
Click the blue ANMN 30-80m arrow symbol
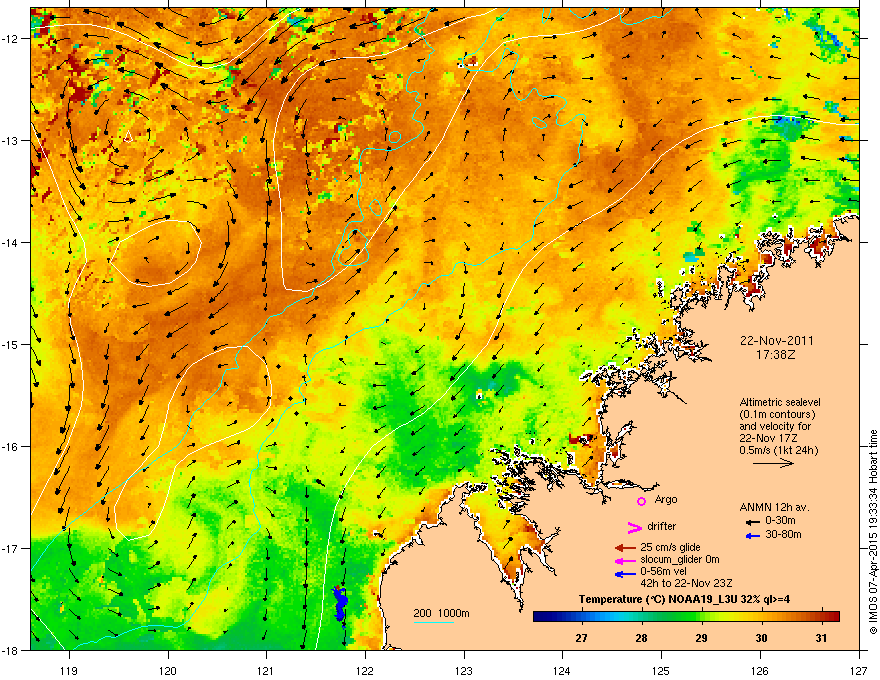(753, 536)
